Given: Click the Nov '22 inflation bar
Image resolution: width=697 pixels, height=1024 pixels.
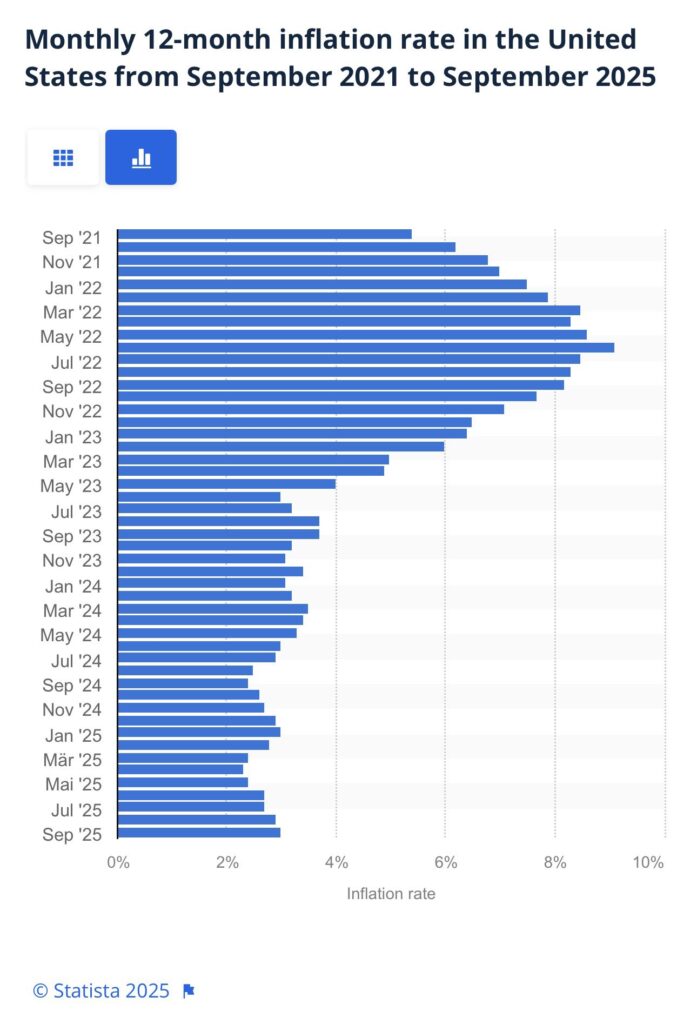Looking at the screenshot, I should click(x=310, y=409).
